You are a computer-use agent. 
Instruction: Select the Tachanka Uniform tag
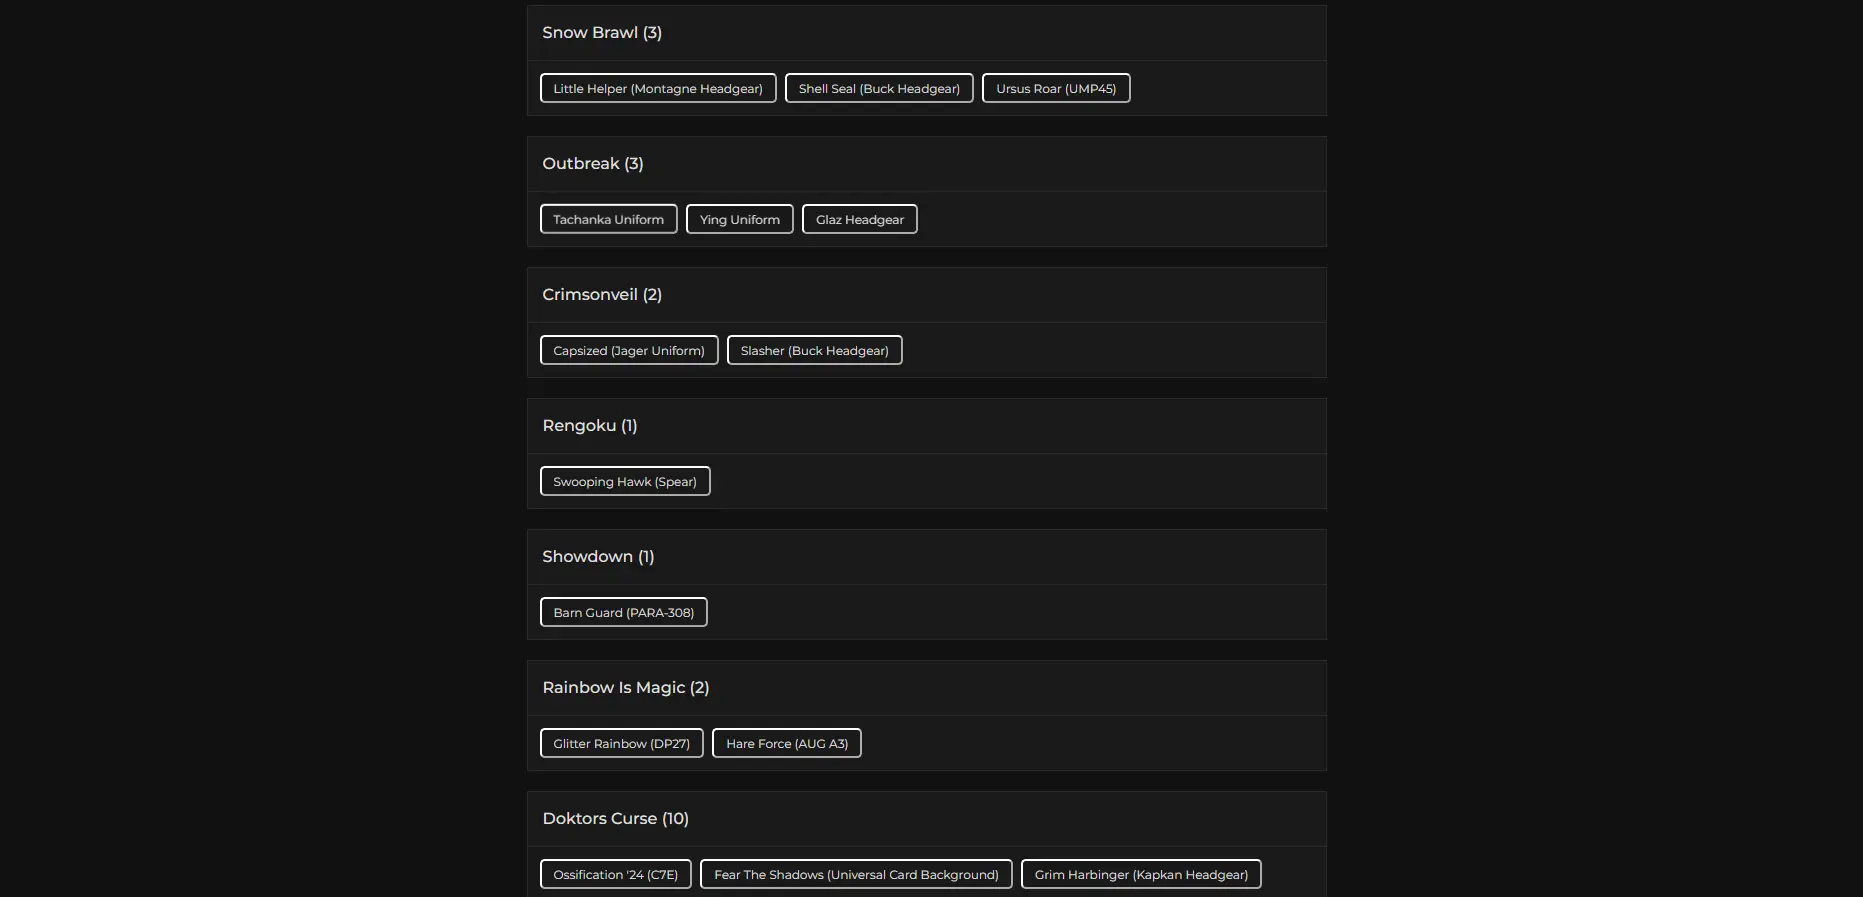608,220
